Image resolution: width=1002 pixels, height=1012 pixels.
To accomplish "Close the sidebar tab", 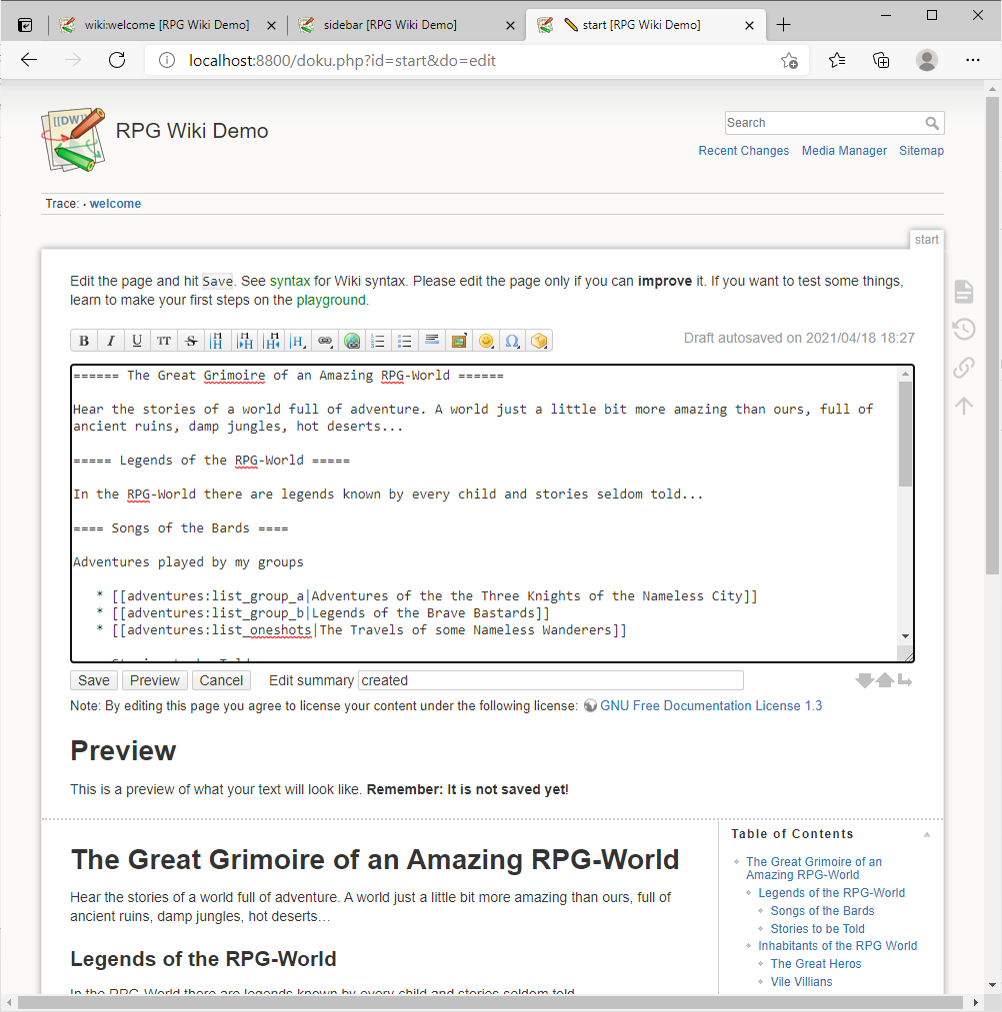I will pyautogui.click(x=510, y=25).
